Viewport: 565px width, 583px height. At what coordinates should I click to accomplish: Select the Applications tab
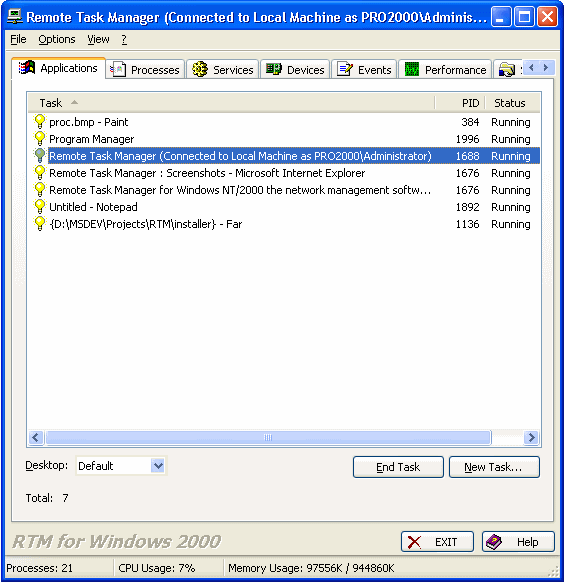point(58,68)
